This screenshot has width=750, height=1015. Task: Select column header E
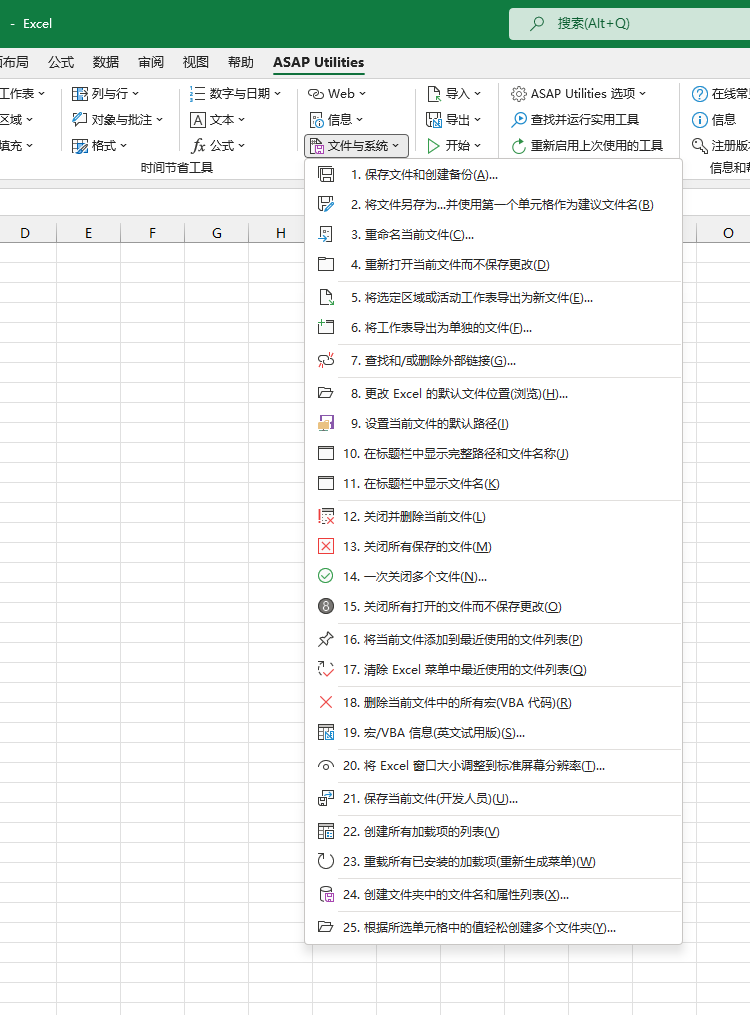pyautogui.click(x=88, y=233)
